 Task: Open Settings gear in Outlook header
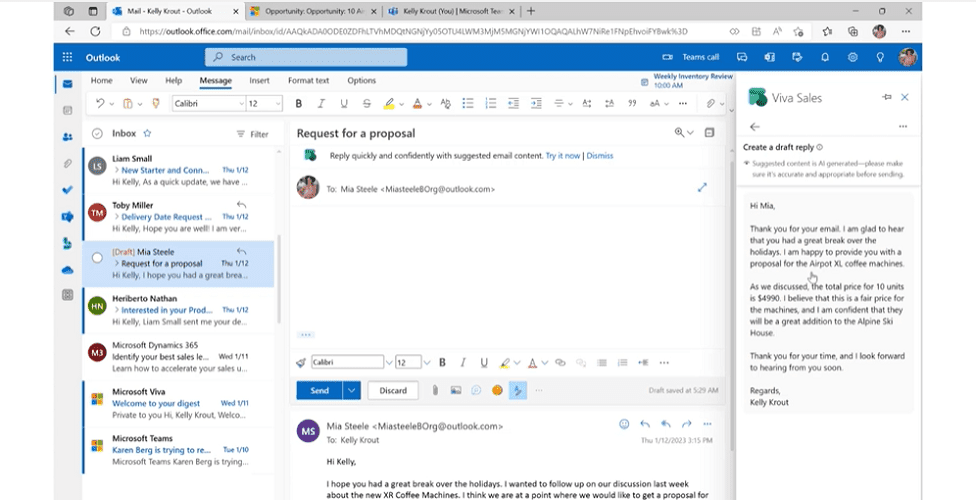(852, 57)
